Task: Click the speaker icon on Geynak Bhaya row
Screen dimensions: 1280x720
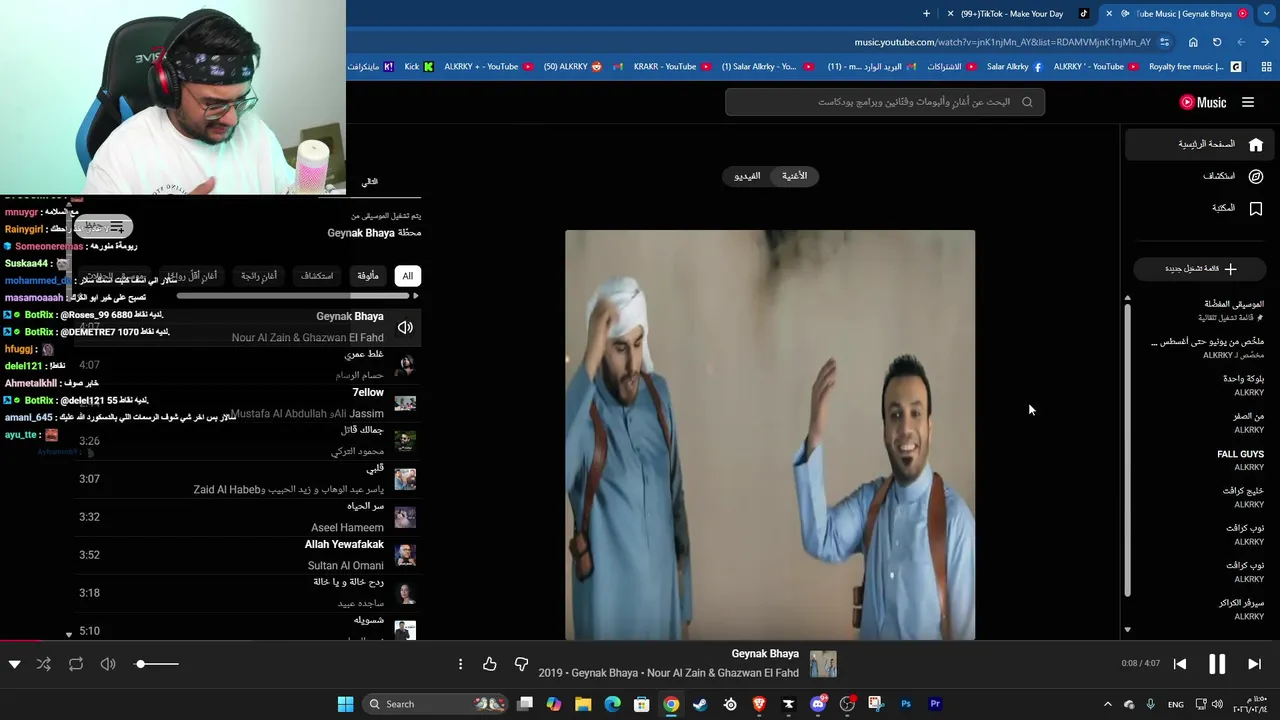Action: pyautogui.click(x=405, y=327)
